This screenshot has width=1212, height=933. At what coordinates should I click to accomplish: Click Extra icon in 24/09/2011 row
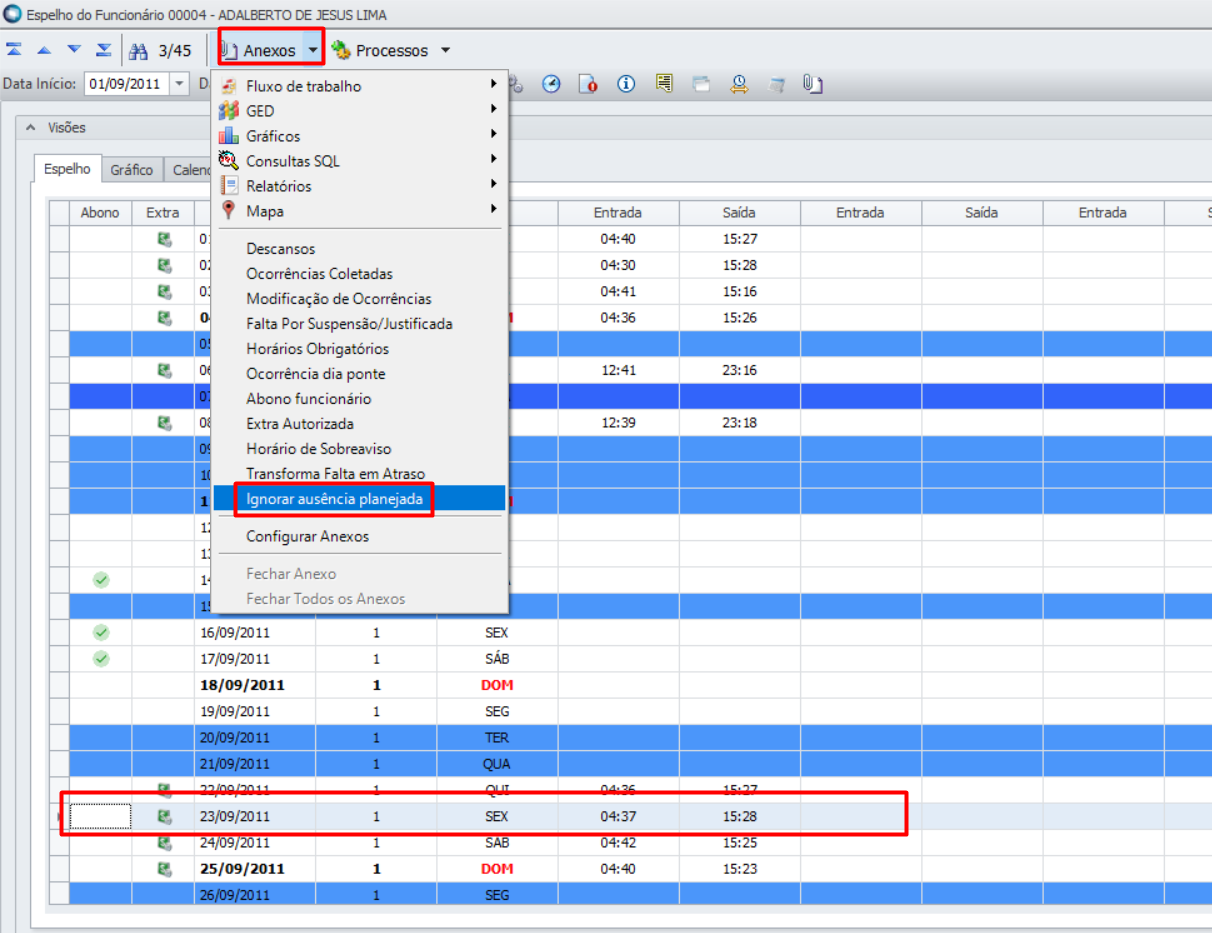click(x=164, y=842)
